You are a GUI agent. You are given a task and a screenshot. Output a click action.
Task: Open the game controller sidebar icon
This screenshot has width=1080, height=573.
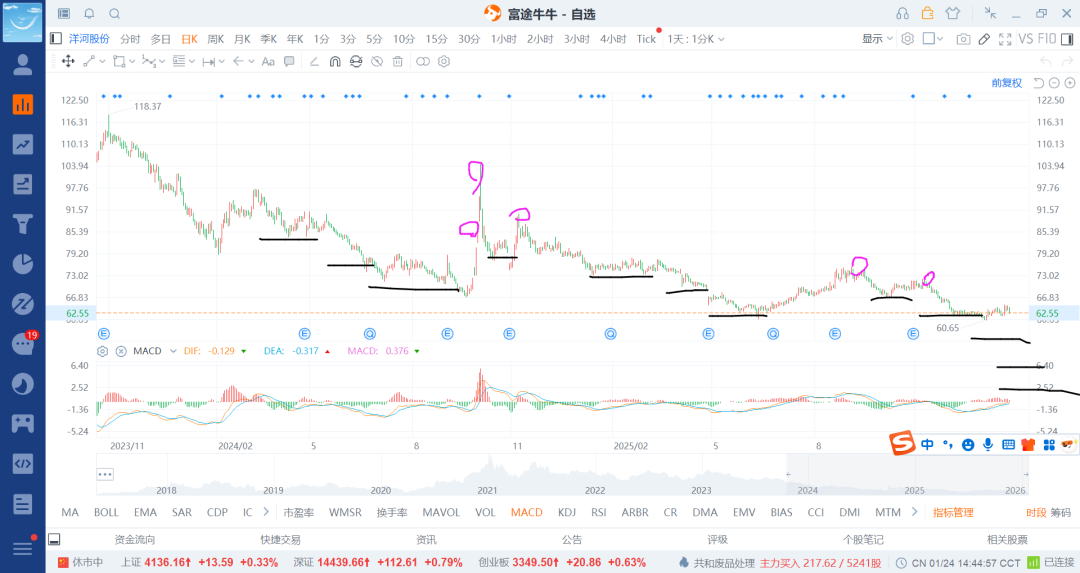23,424
